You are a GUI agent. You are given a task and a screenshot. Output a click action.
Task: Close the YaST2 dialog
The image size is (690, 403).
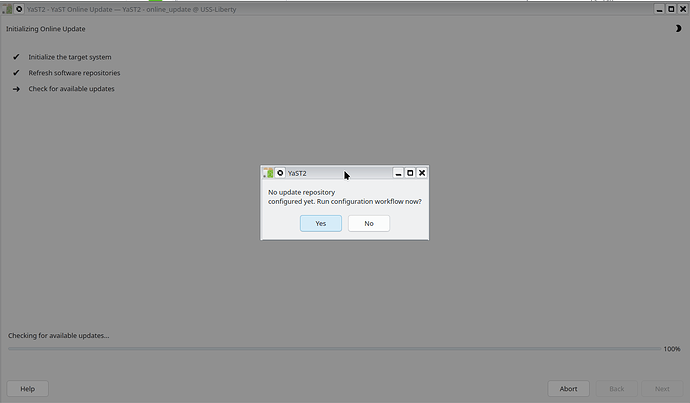(422, 173)
